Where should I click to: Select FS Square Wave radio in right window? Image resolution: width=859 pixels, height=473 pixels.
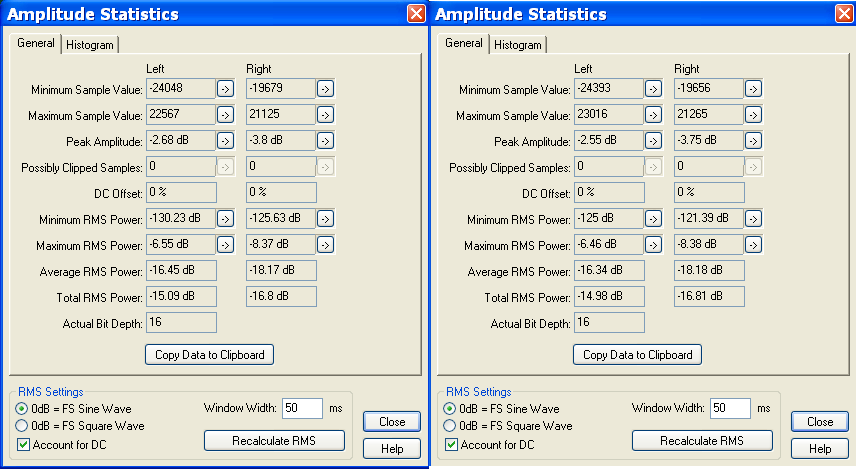tap(449, 426)
